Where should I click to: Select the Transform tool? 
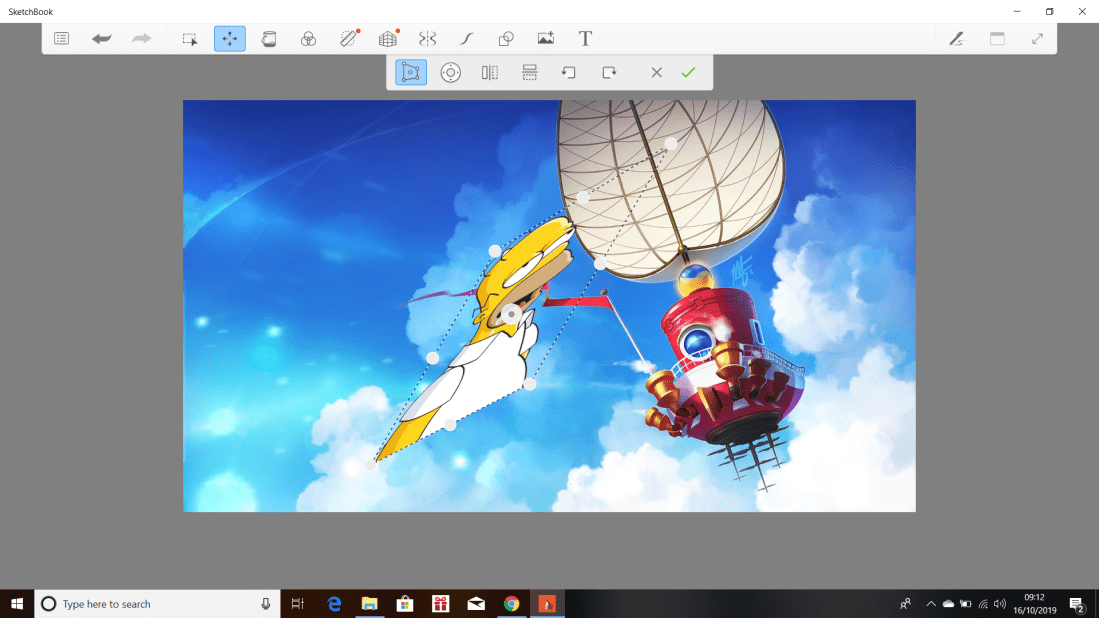coord(230,38)
